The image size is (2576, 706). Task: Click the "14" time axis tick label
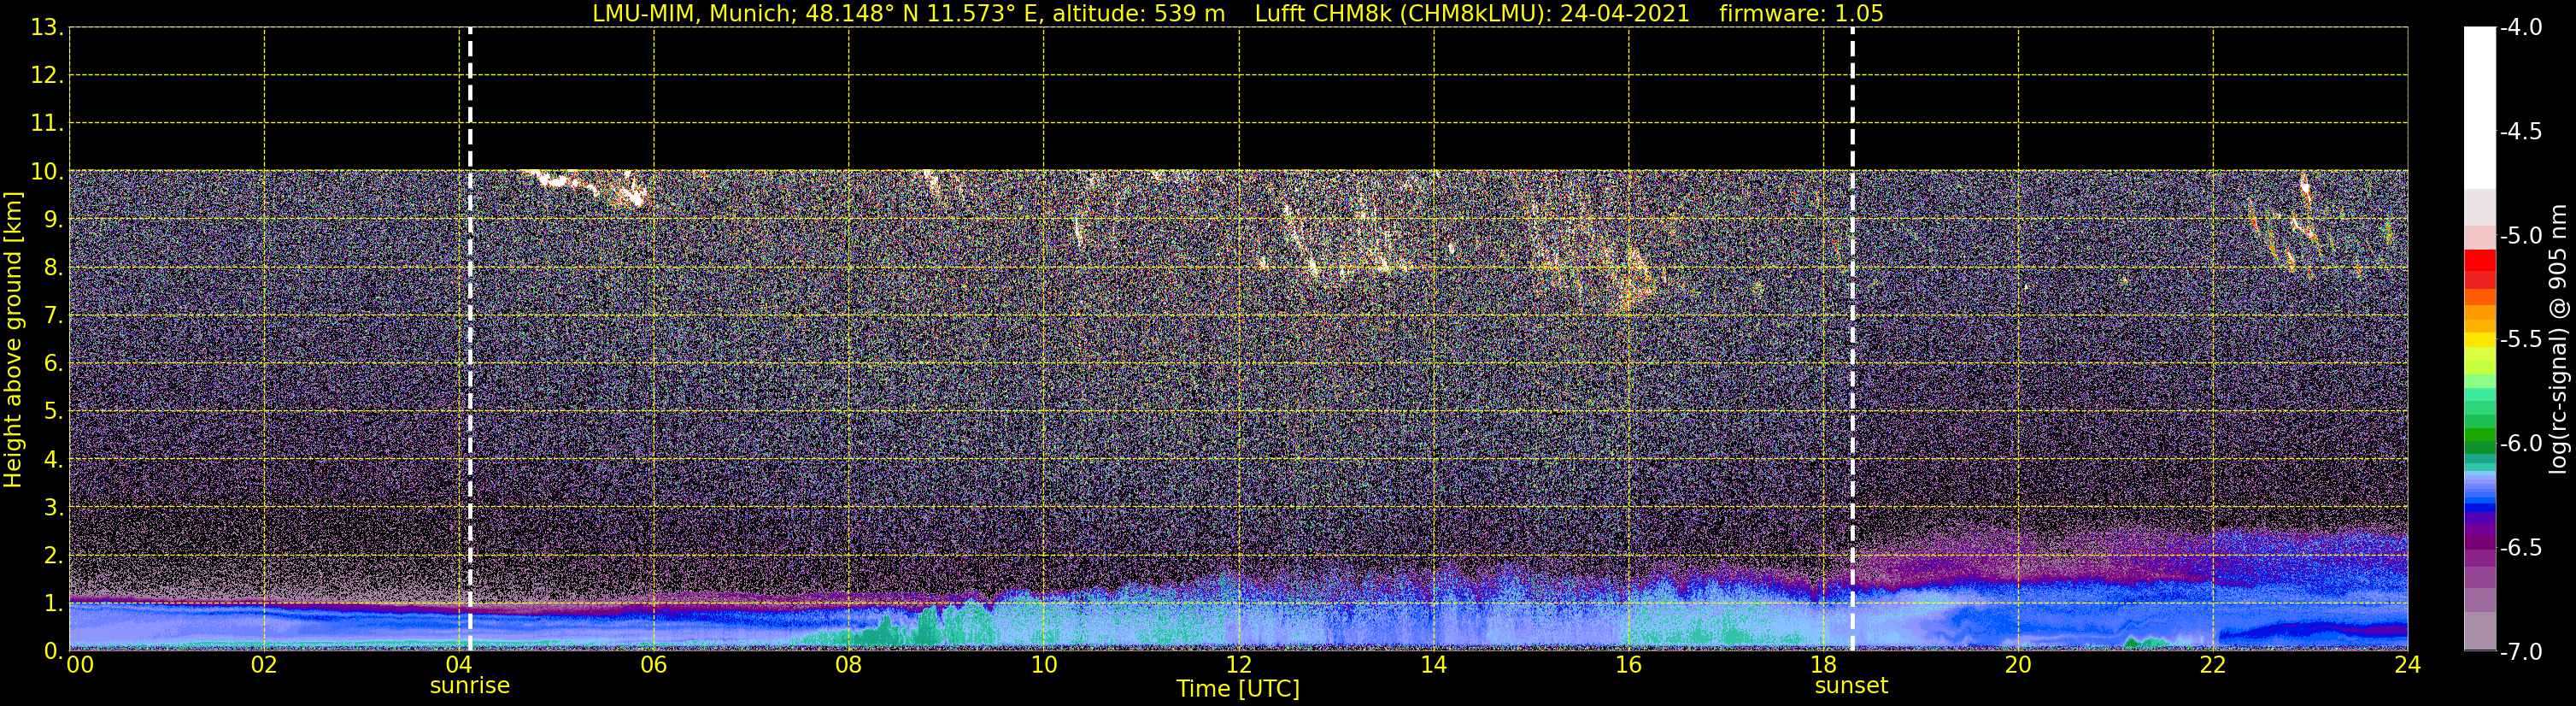click(x=1434, y=665)
